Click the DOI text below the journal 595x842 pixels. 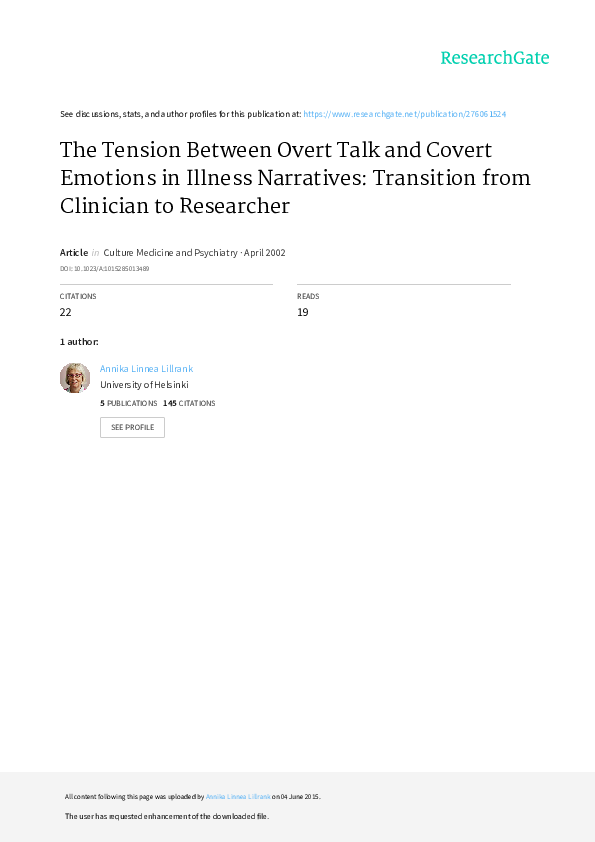coord(104,268)
